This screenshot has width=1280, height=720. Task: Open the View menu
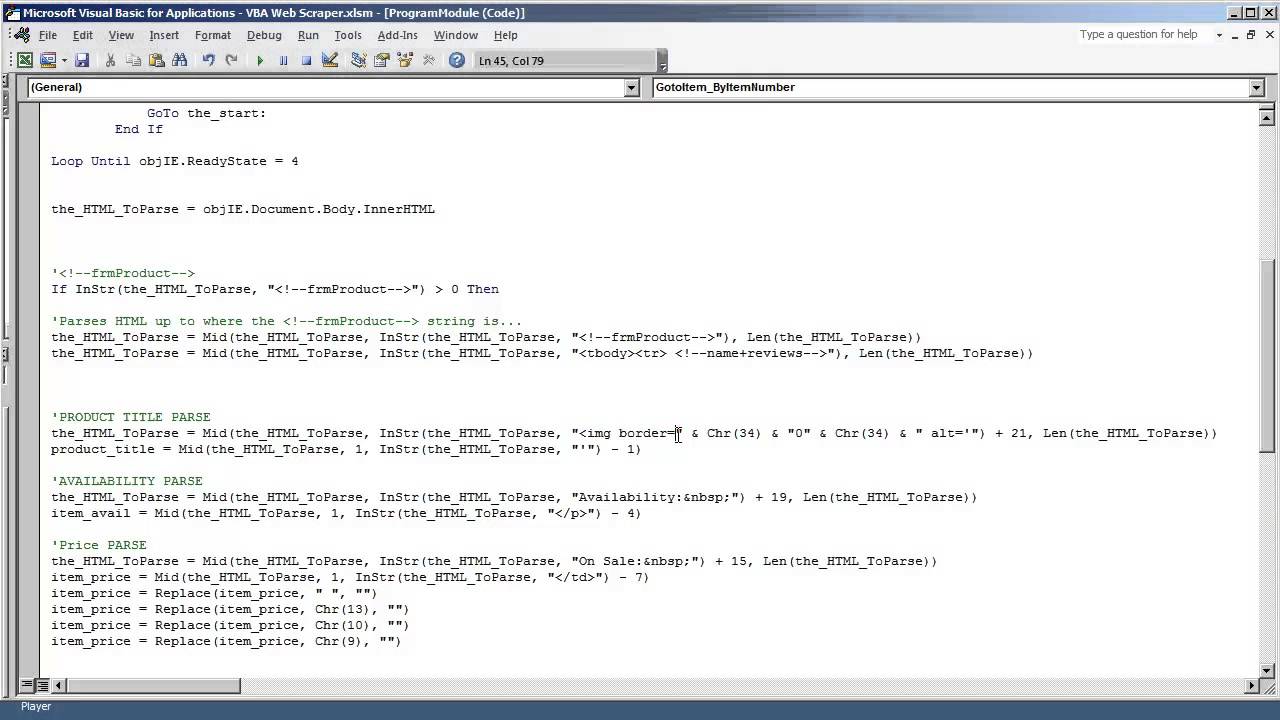tap(121, 35)
